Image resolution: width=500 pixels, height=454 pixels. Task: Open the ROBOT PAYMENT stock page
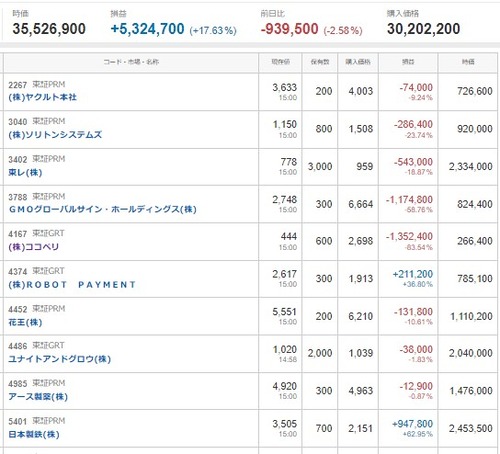(x=72, y=285)
